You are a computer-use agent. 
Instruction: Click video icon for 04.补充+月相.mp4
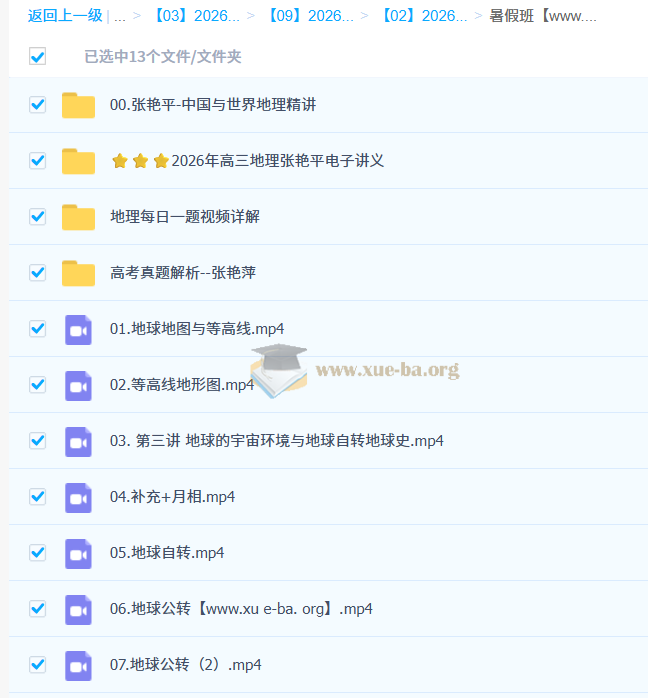coord(78,497)
